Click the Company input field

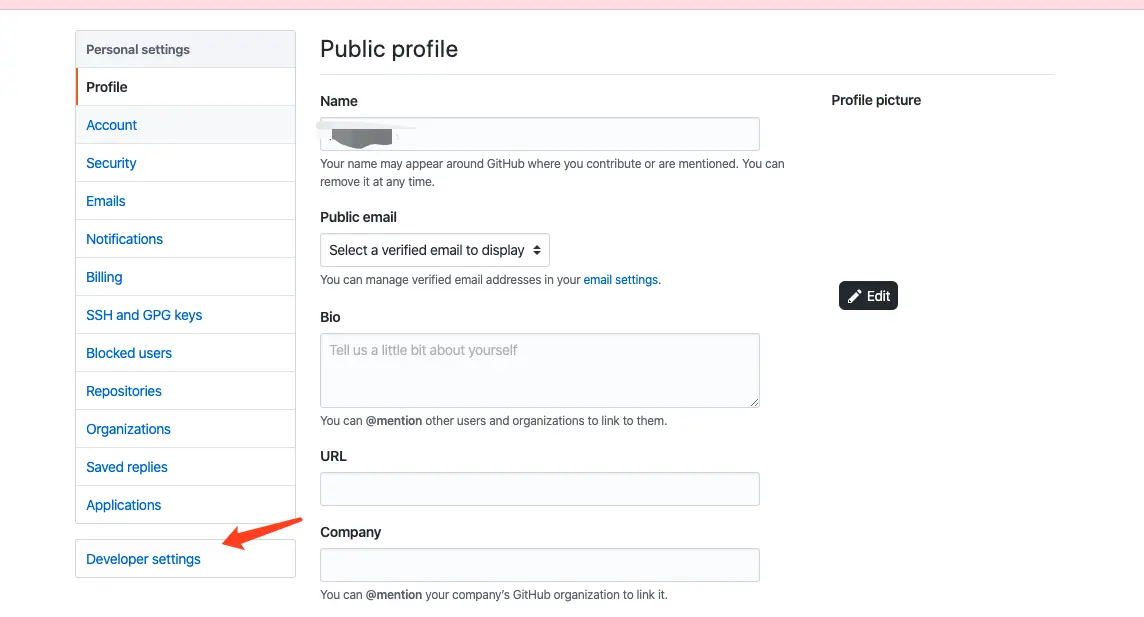(x=539, y=565)
